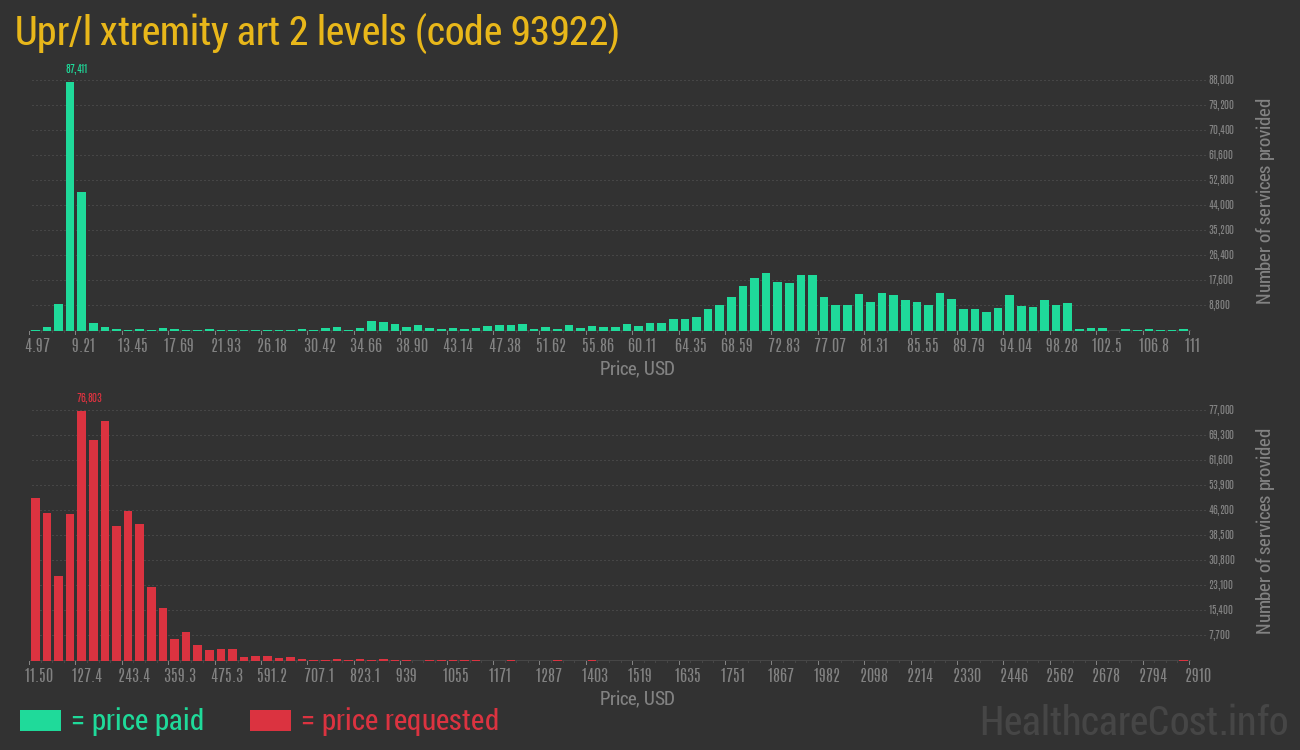Click the 9.21 x-axis tick label
1300x750 pixels.
tap(83, 346)
